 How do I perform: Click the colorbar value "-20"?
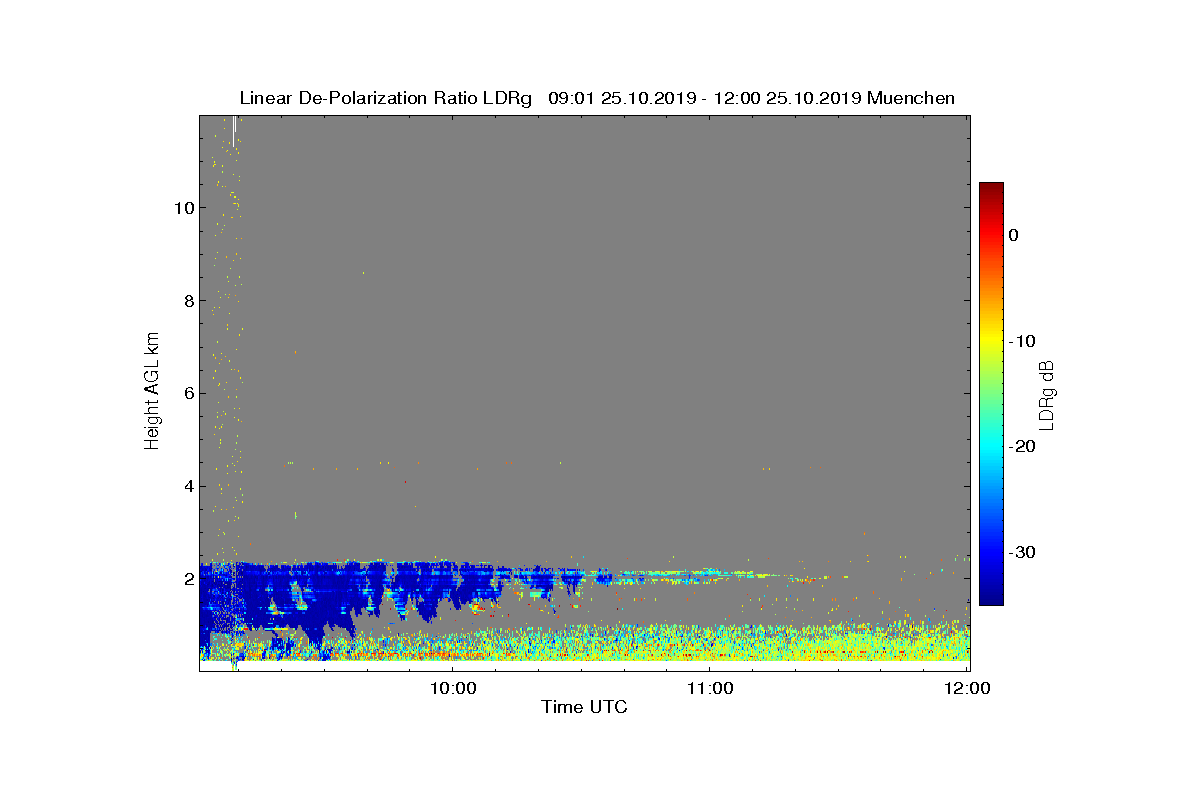pos(1021,446)
